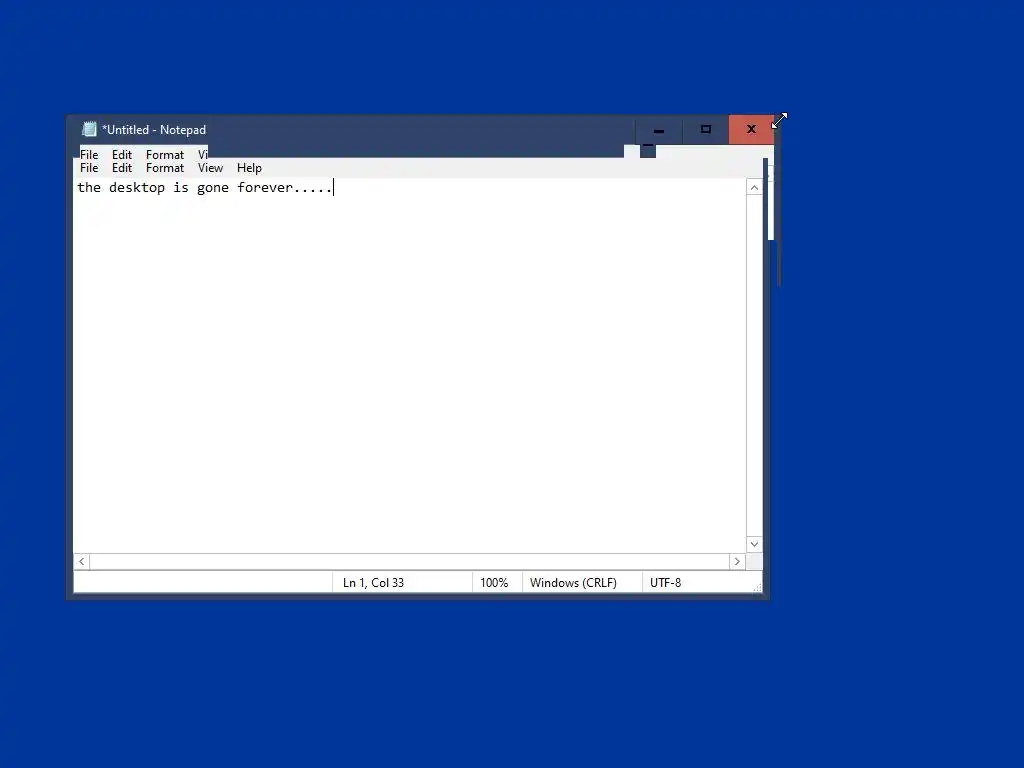Viewport: 1024px width, 768px height.
Task: Open the View menu
Action: 210,168
